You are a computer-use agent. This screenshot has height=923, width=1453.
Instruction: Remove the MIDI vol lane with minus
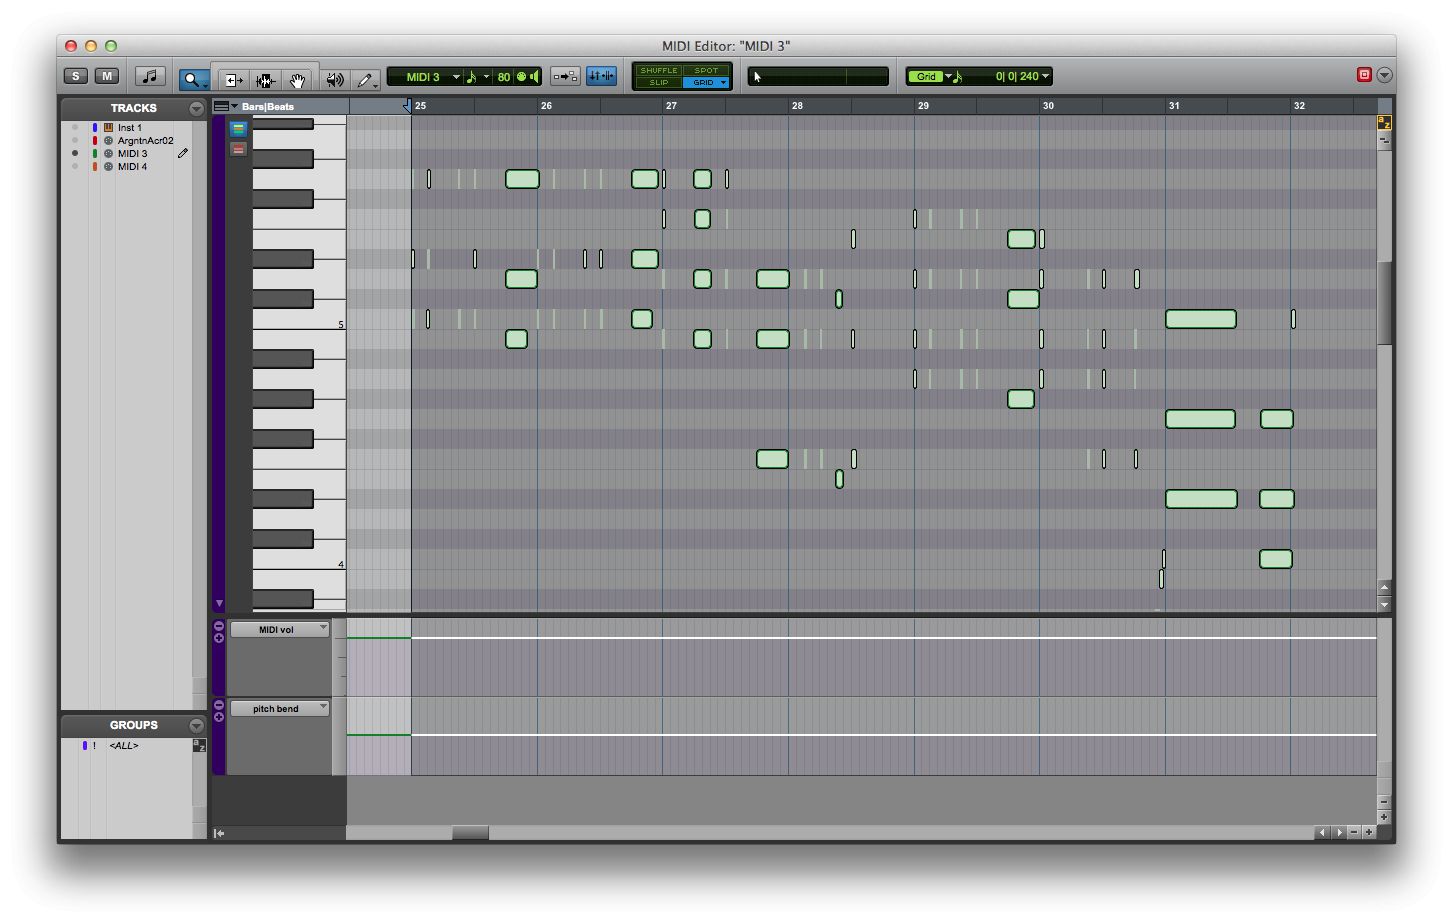coord(219,626)
